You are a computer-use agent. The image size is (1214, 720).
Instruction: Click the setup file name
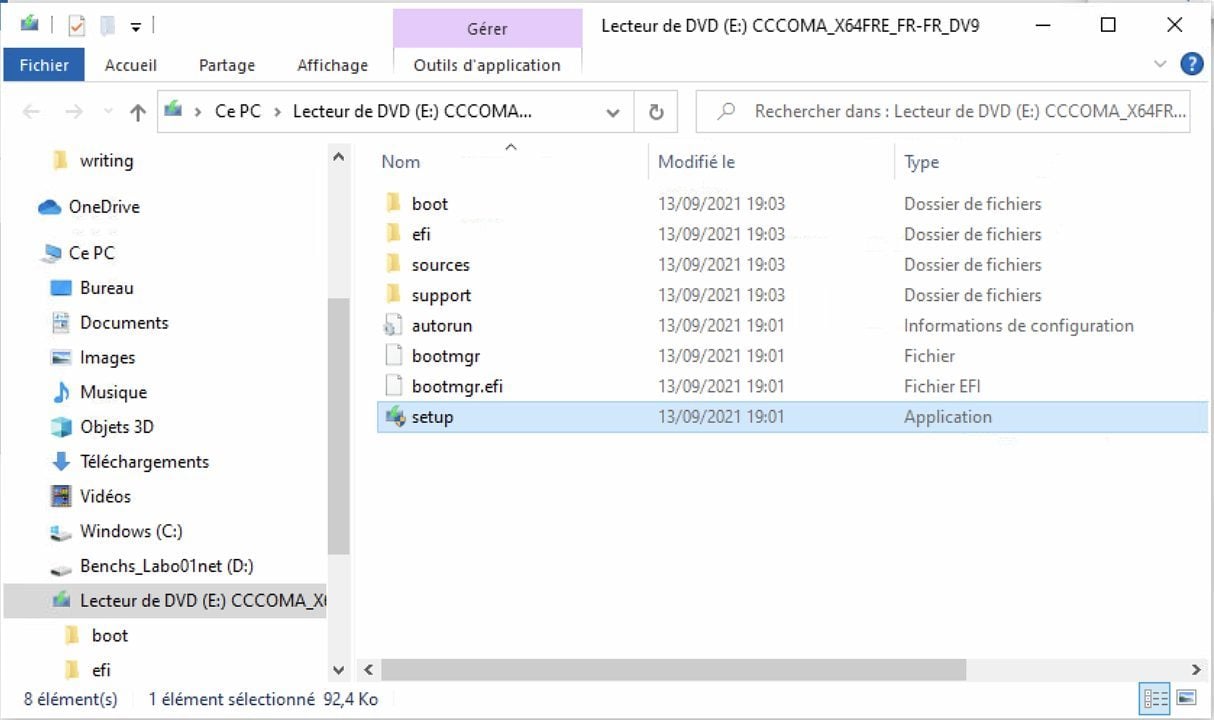432,417
